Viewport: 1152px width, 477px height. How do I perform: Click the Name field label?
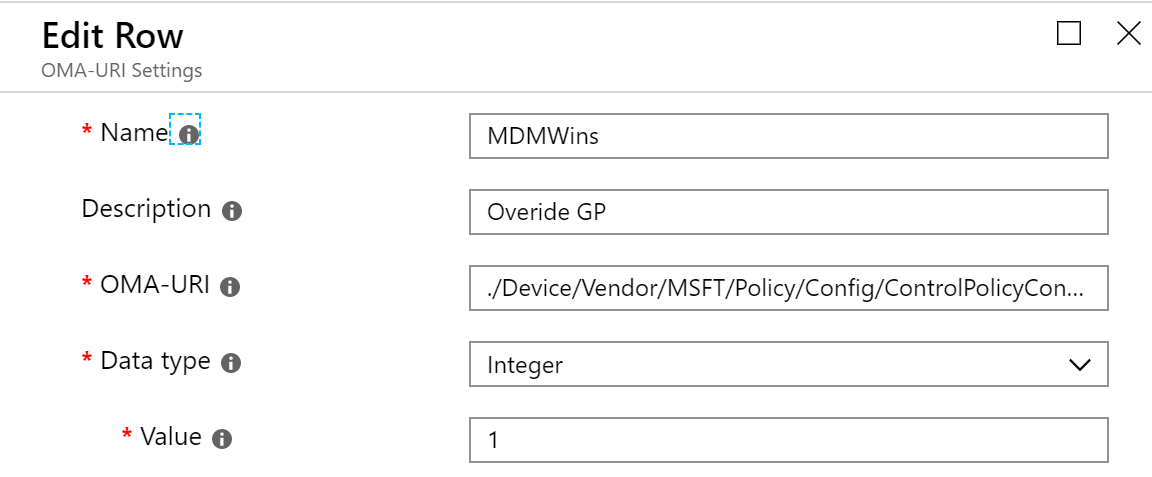(134, 133)
